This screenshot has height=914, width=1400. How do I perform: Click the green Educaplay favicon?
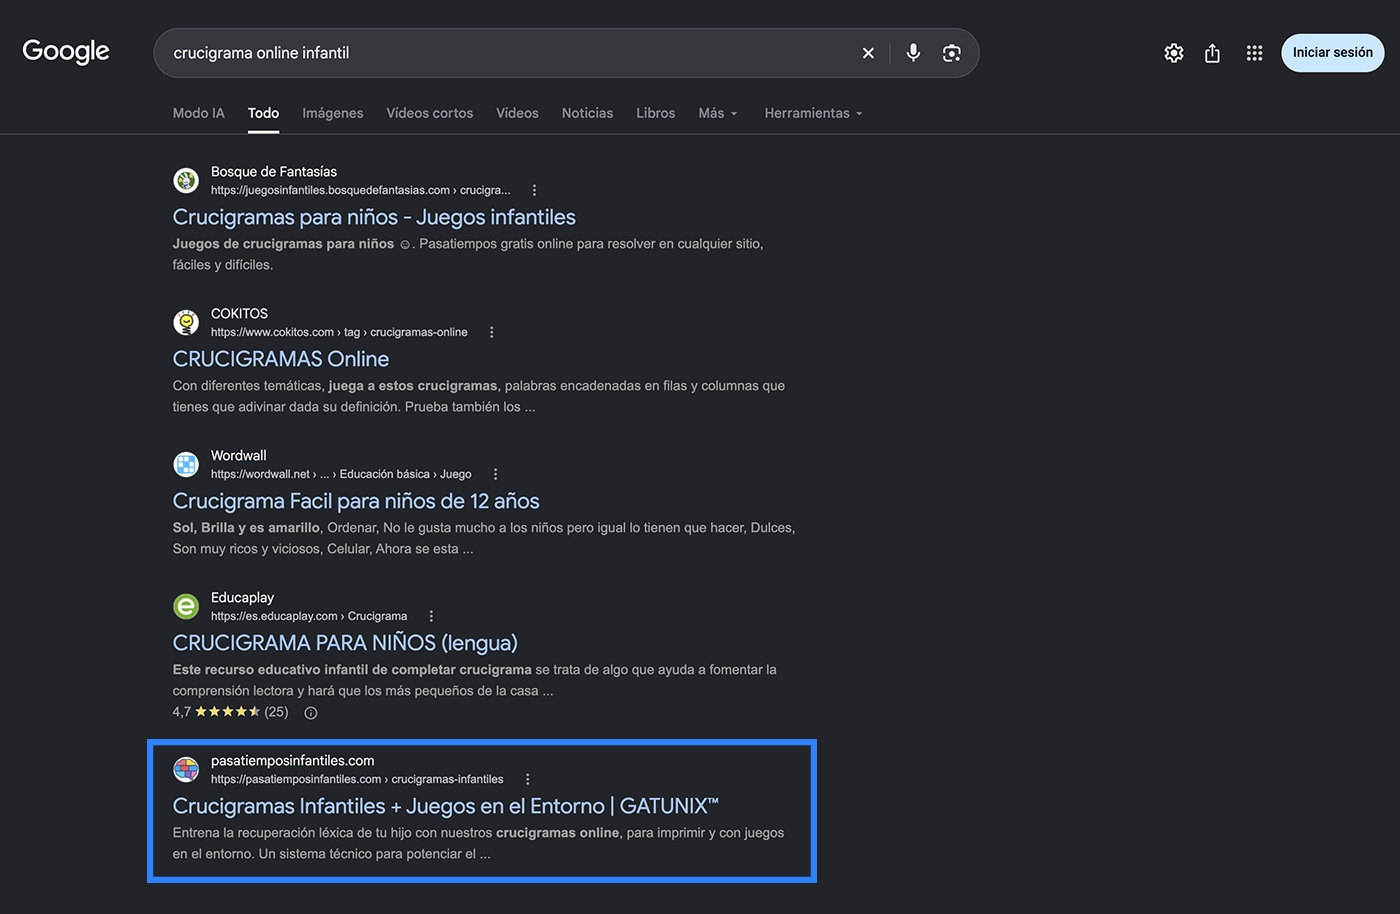pyautogui.click(x=186, y=606)
